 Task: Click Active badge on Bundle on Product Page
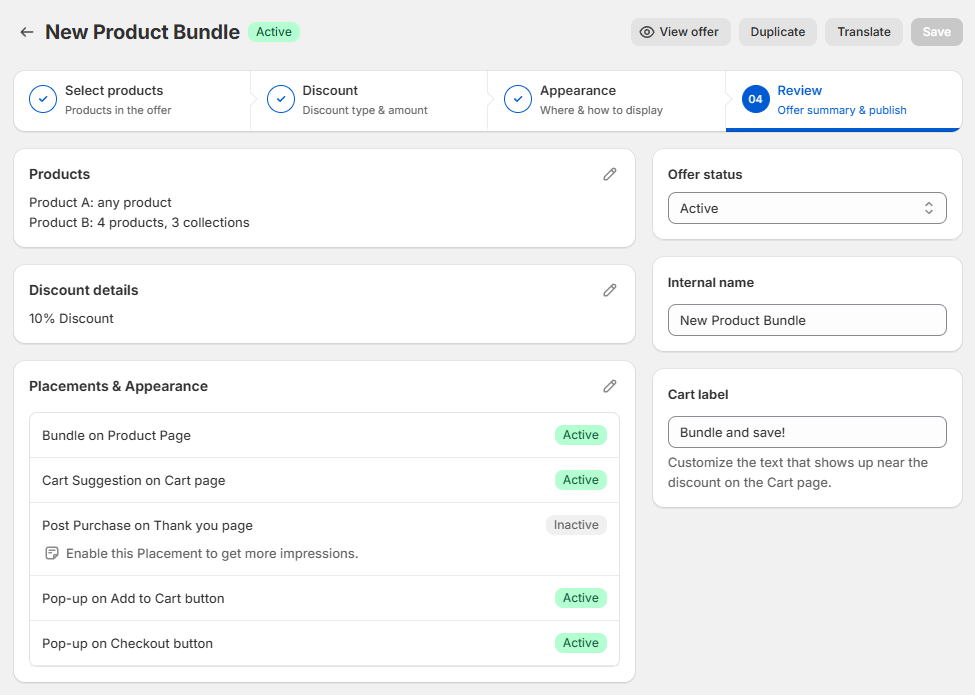(x=581, y=435)
